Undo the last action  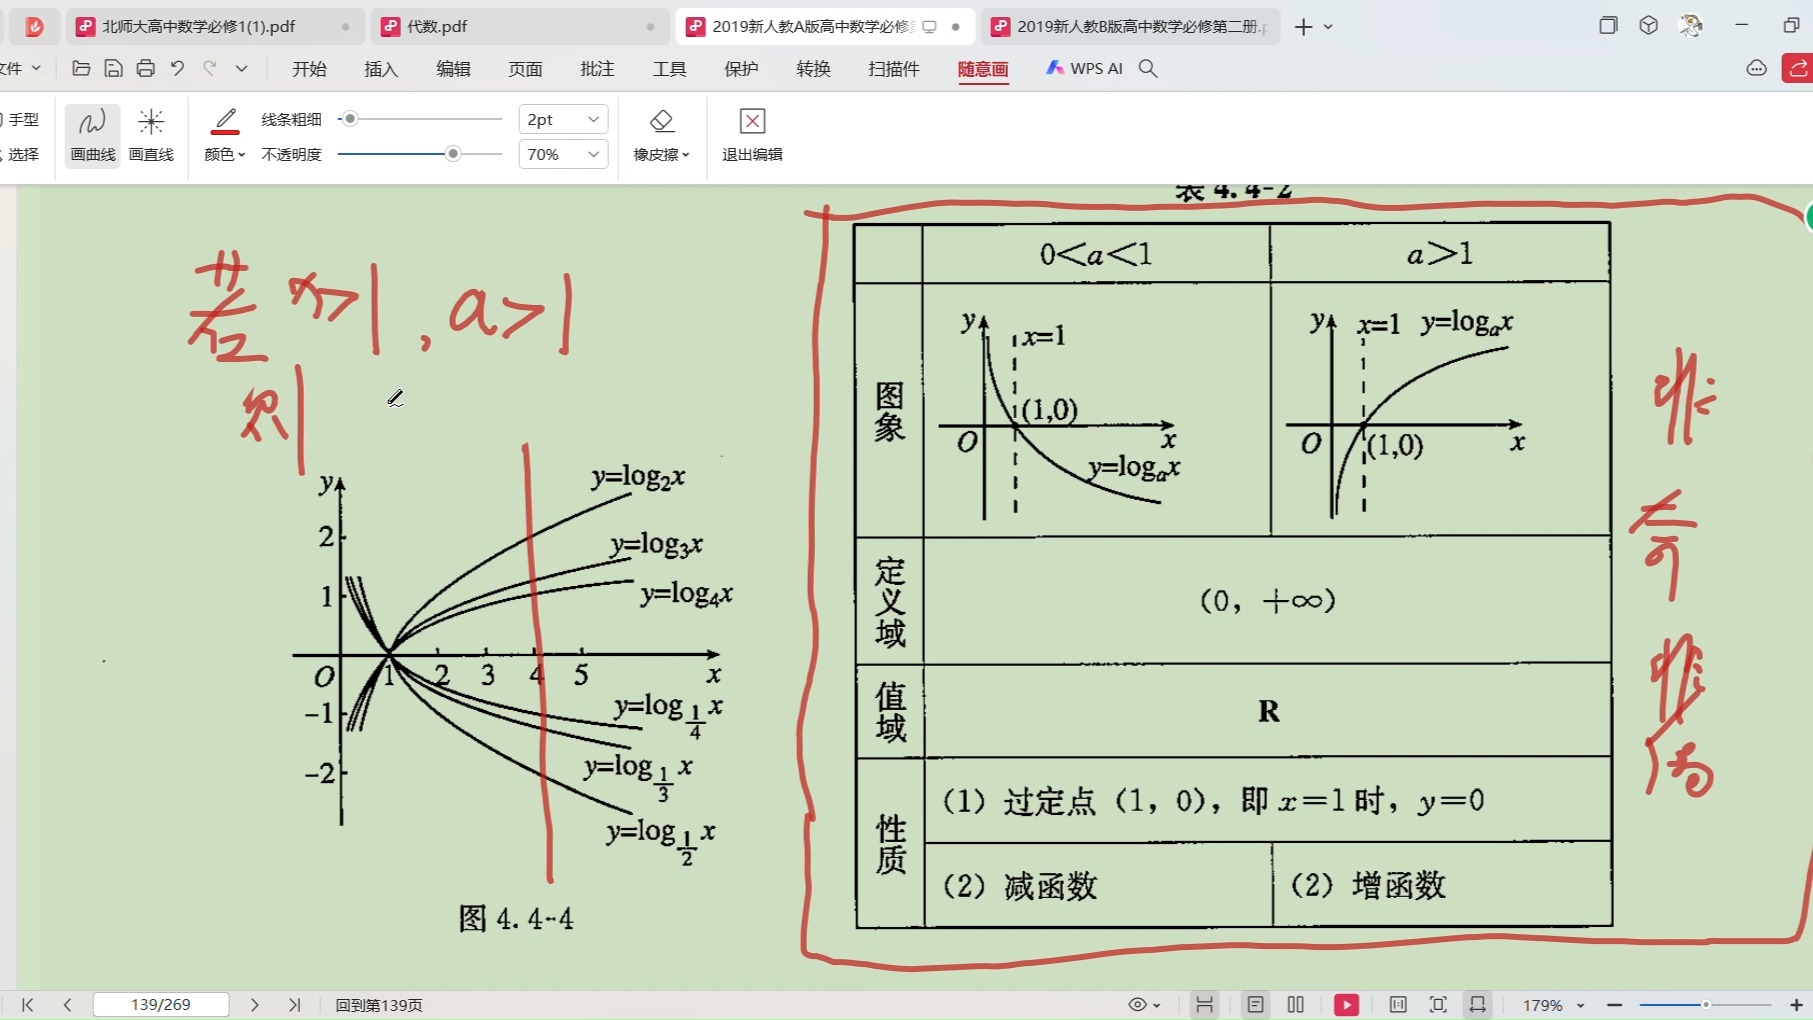click(x=177, y=68)
